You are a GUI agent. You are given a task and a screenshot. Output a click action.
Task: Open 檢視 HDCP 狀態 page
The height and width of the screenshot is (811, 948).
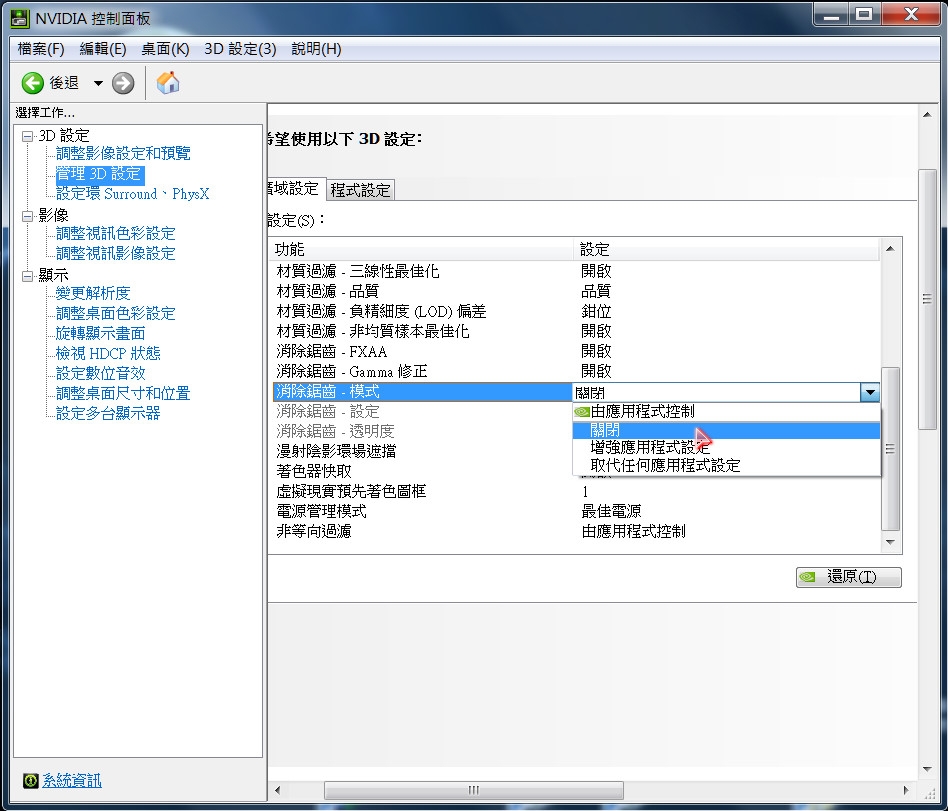pyautogui.click(x=108, y=353)
